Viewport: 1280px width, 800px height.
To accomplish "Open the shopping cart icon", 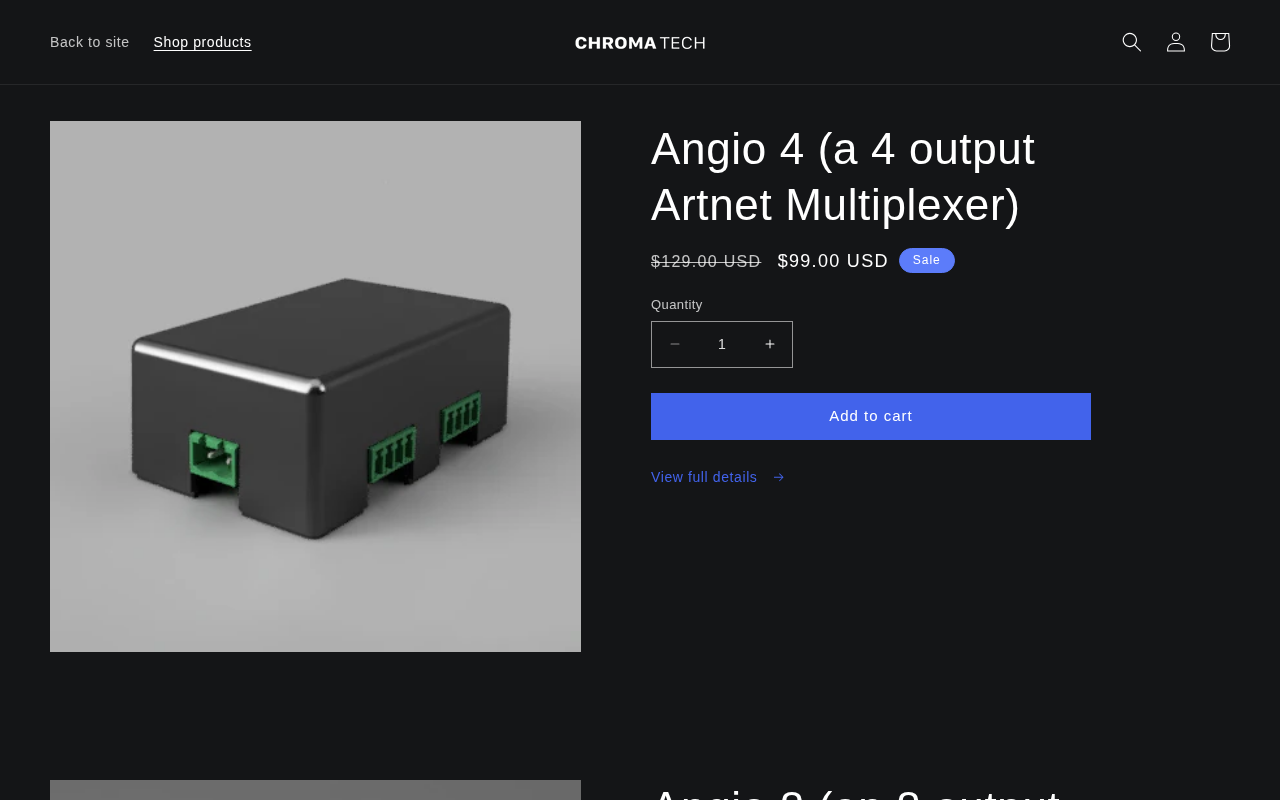I will pyautogui.click(x=1220, y=42).
